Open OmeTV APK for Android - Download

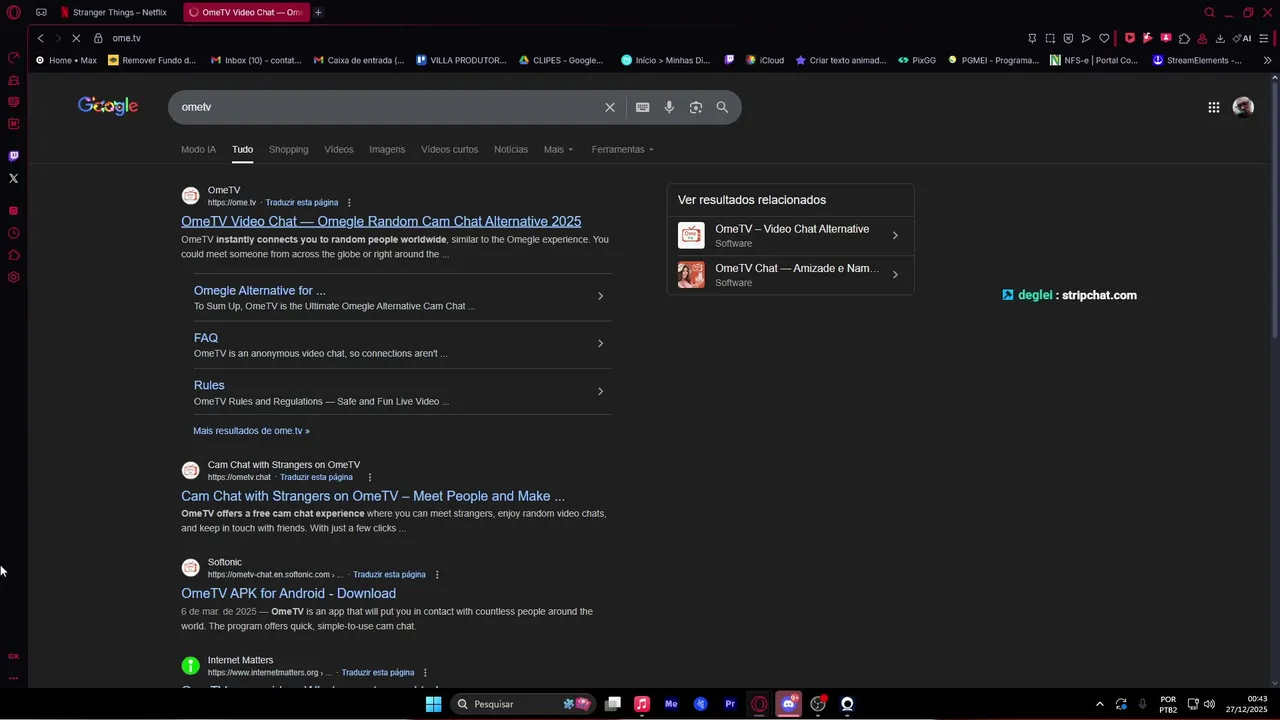click(288, 593)
